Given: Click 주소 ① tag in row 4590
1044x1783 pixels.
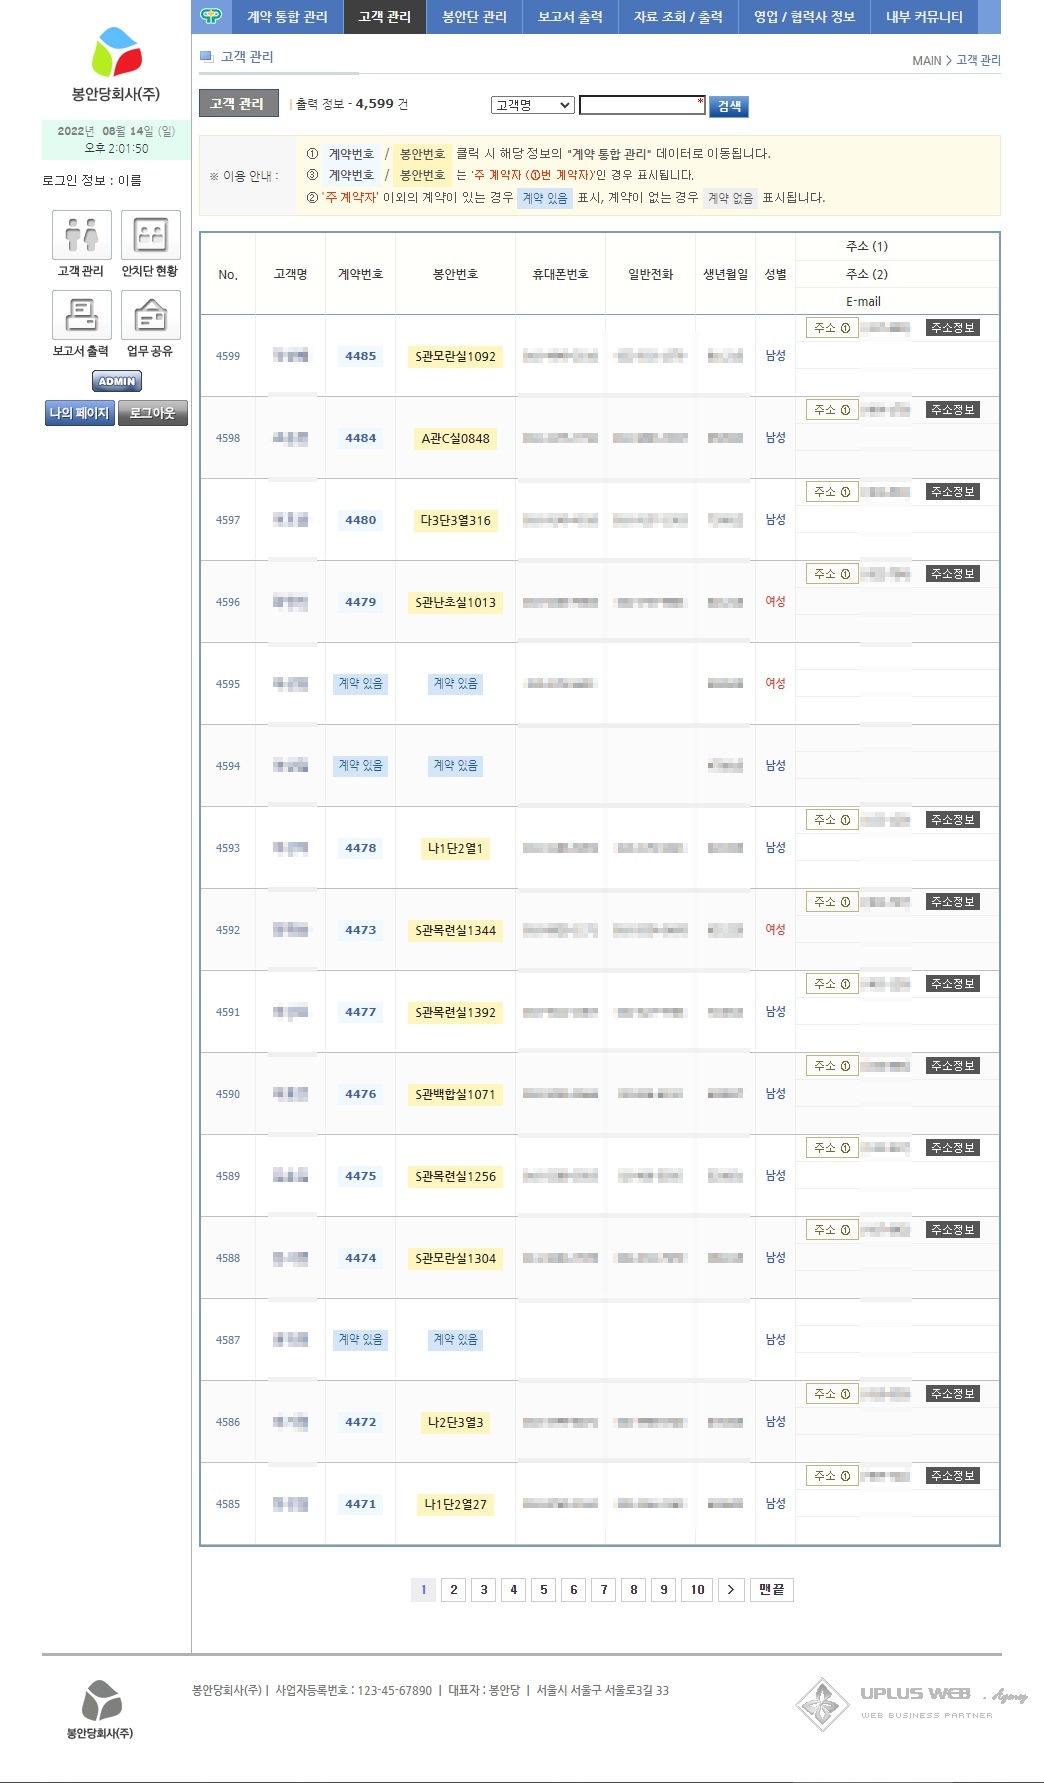Looking at the screenshot, I should point(832,1066).
